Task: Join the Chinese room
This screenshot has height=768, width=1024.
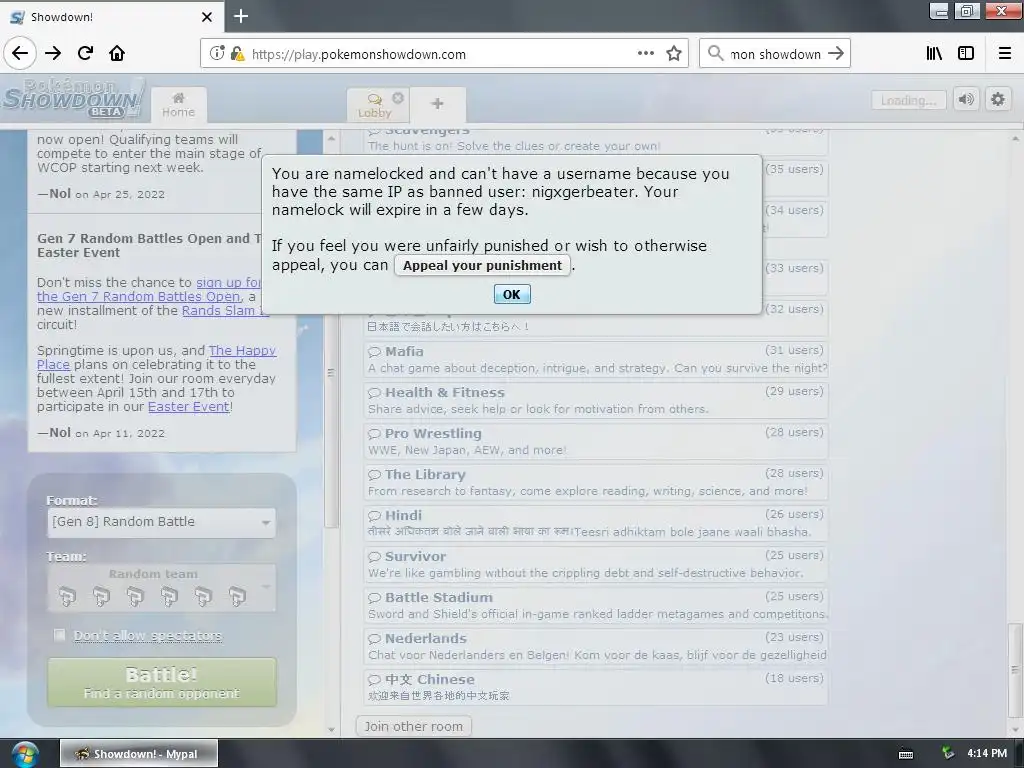Action: point(596,688)
